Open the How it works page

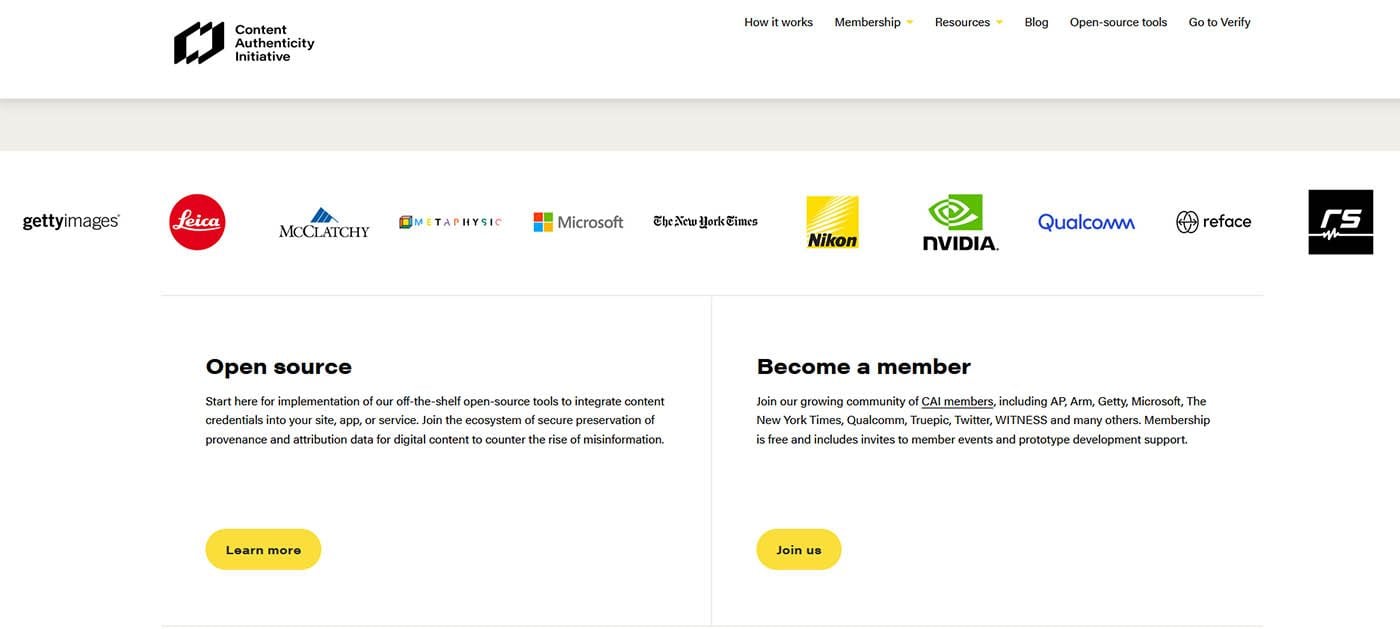(x=778, y=22)
